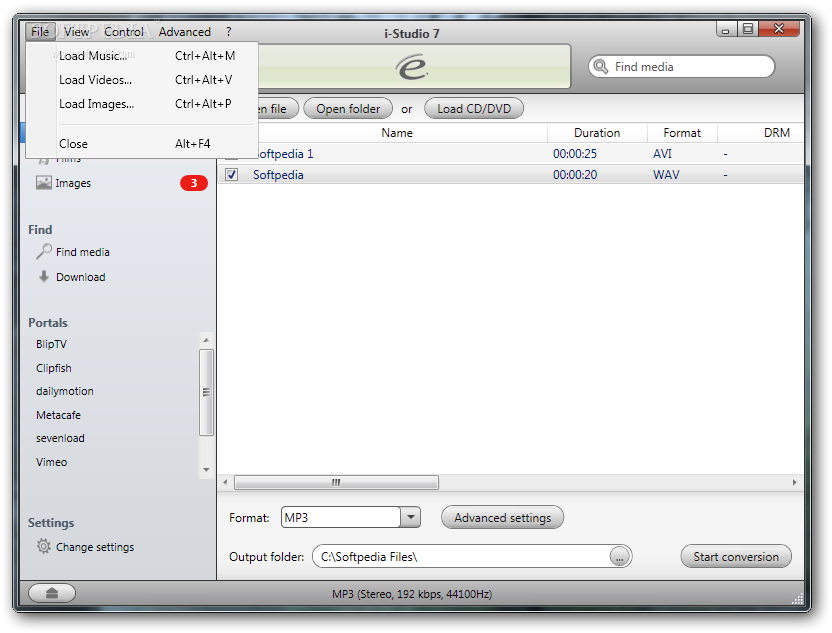Screen dimensions: 832x633
Task: Click the horizontal scrollbar left arrow
Action: click(226, 482)
